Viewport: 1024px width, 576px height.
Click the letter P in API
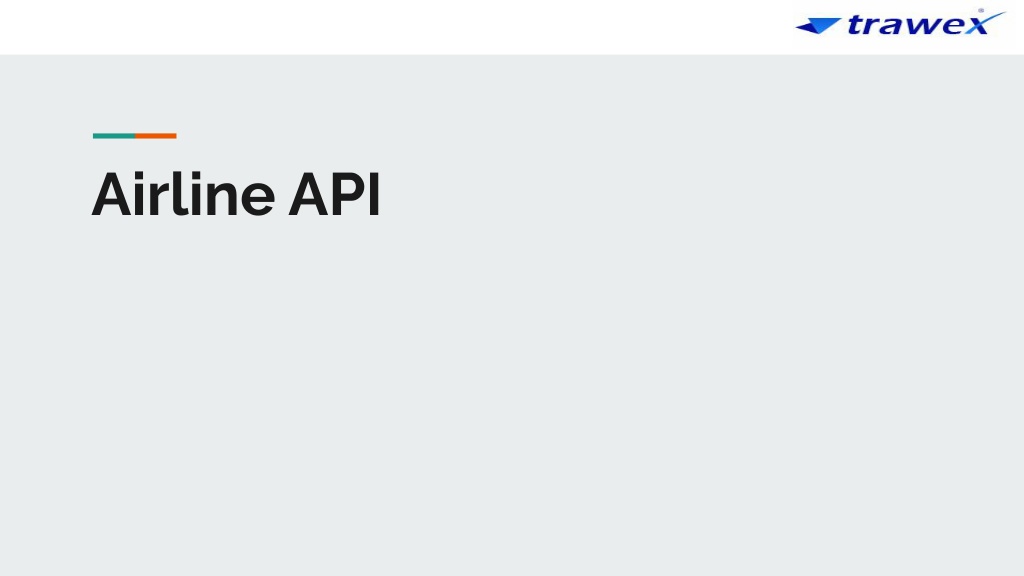click(349, 195)
